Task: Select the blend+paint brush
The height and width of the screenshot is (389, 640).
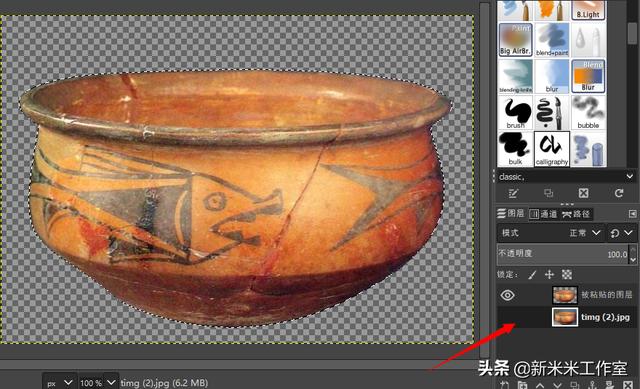Action: 552,40
